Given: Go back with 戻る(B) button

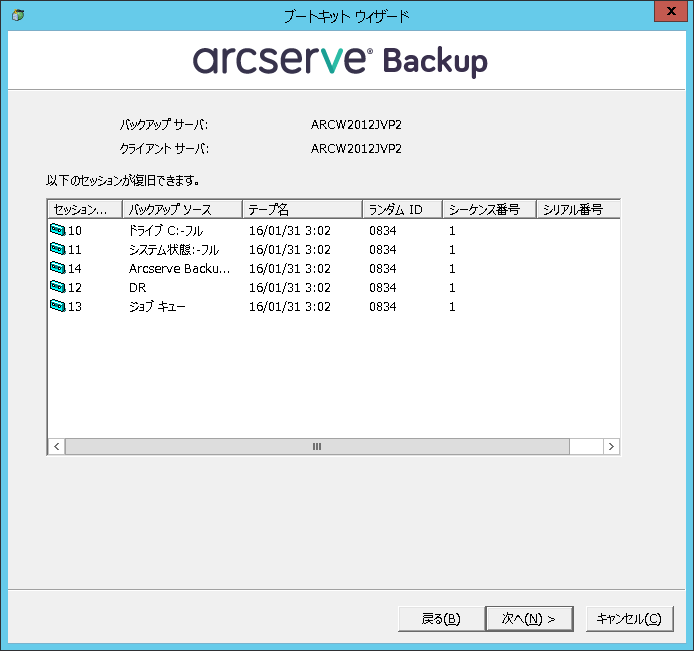Looking at the screenshot, I should (x=441, y=619).
